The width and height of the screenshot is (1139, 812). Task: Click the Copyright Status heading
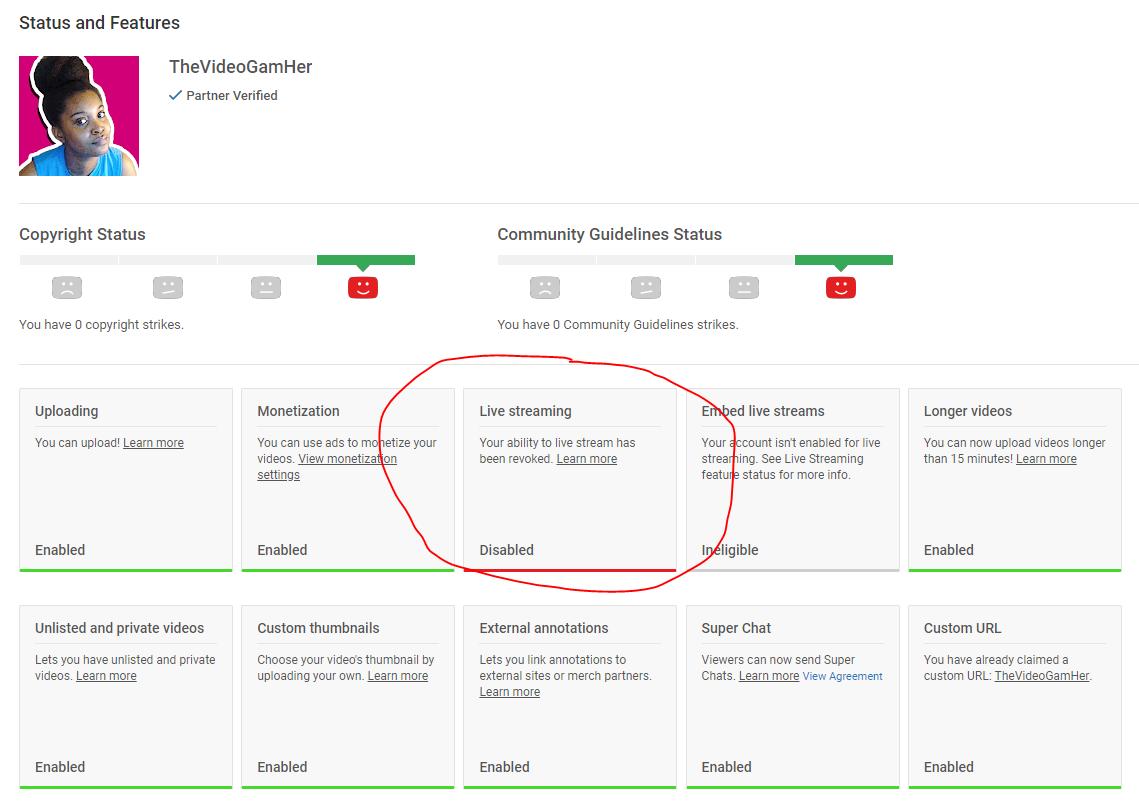(82, 235)
